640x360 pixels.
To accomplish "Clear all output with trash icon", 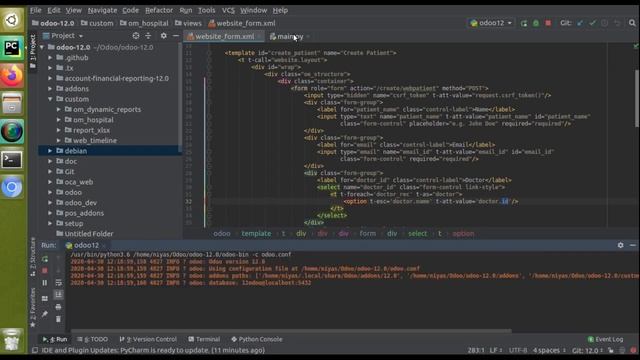I will click(58, 319).
